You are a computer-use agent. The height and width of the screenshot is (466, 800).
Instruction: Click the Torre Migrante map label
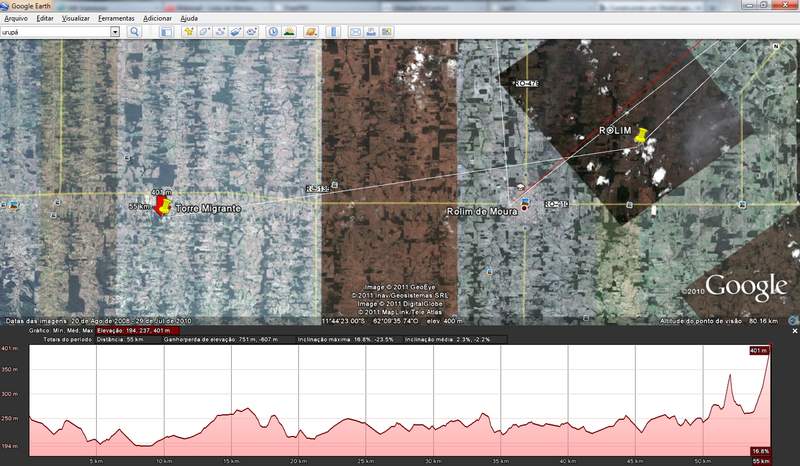208,208
